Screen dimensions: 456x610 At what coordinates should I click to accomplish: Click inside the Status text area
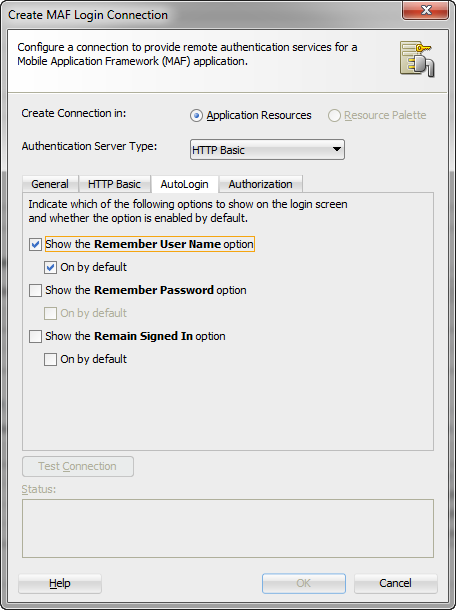pos(228,529)
